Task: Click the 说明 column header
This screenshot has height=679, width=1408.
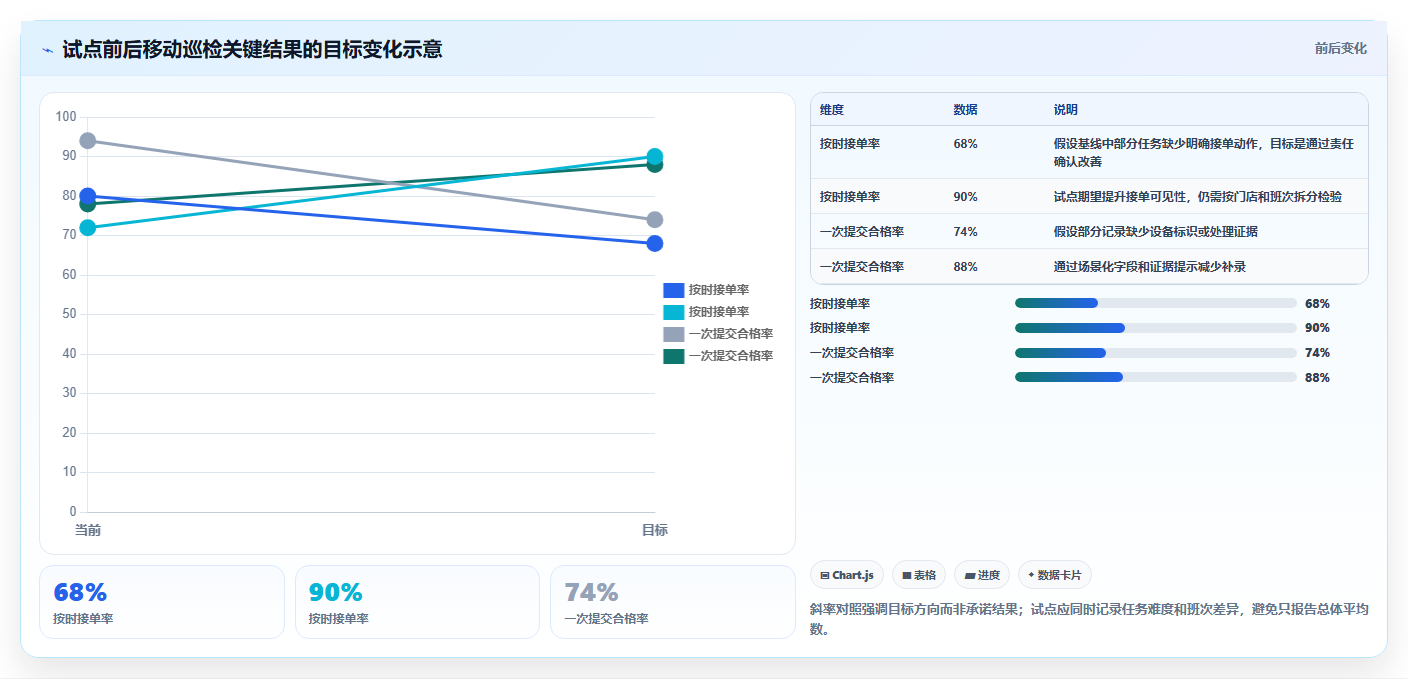Action: click(1066, 110)
